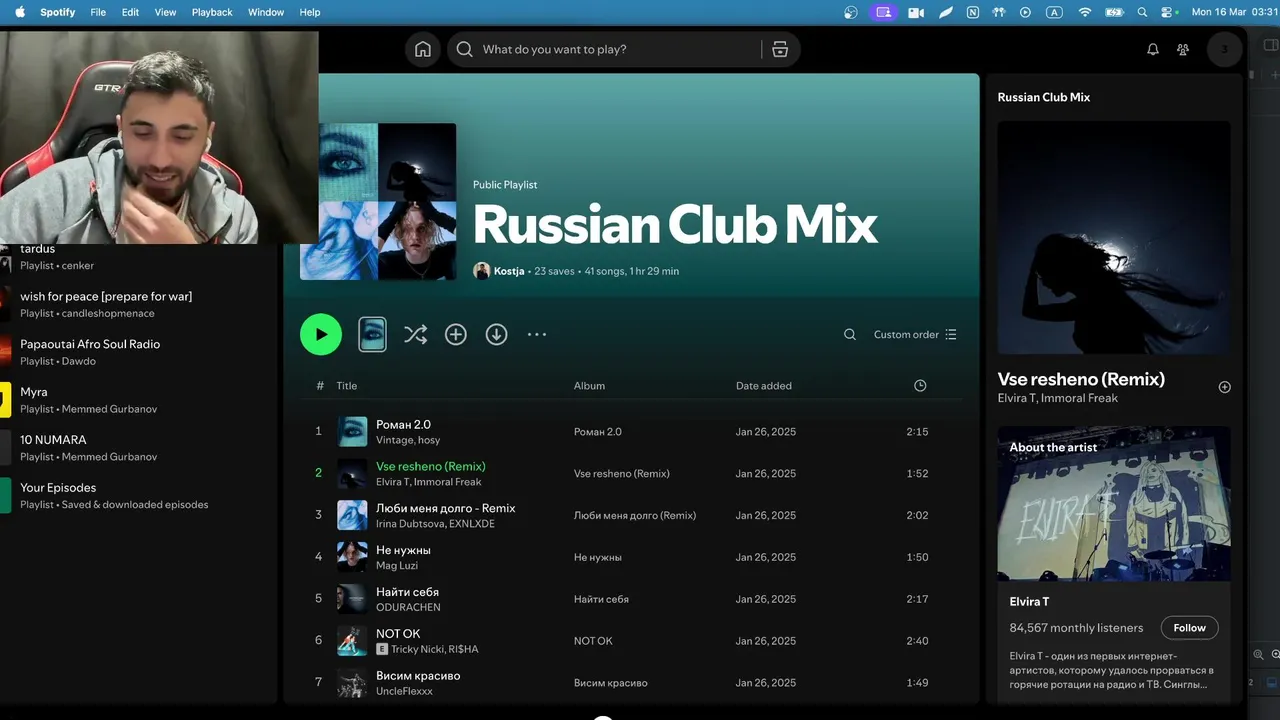Add Vse resheno (Remix) to Liked Songs
The width and height of the screenshot is (1280, 720).
pyautogui.click(x=1224, y=387)
